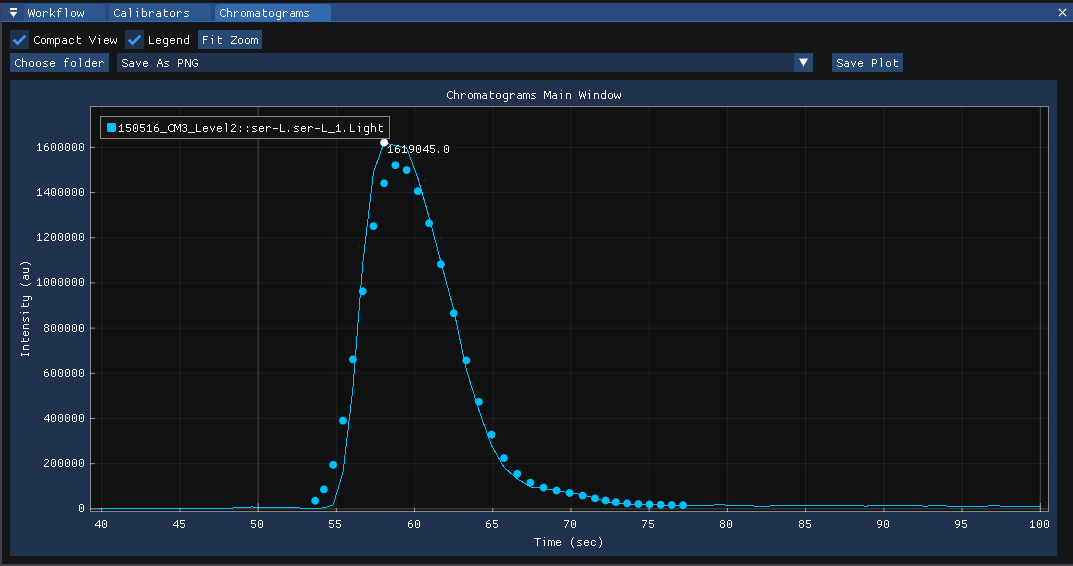
Task: Click the Time (sec) axis label
Action: click(x=569, y=542)
